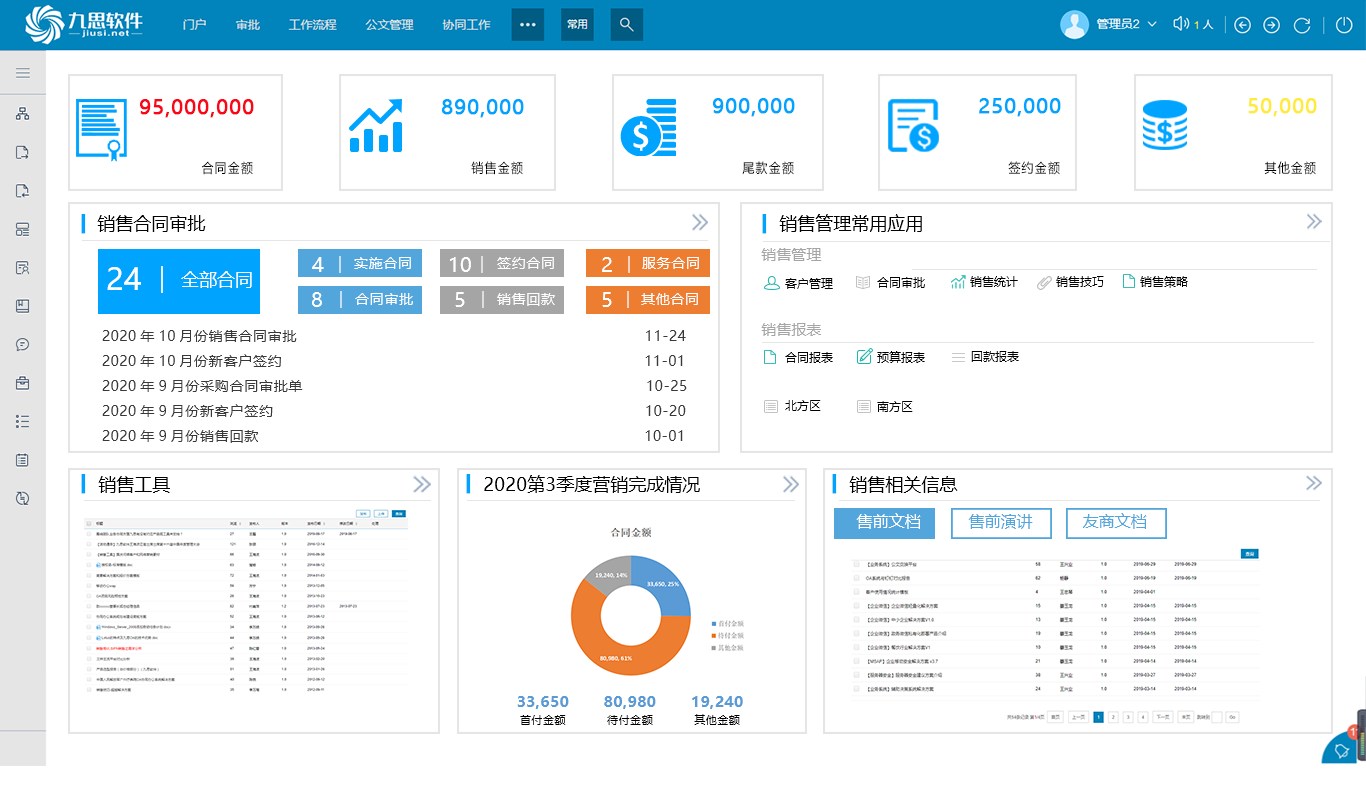Toggle the hamburger sidebar menu icon
This screenshot has width=1366, height=793.
point(22,73)
